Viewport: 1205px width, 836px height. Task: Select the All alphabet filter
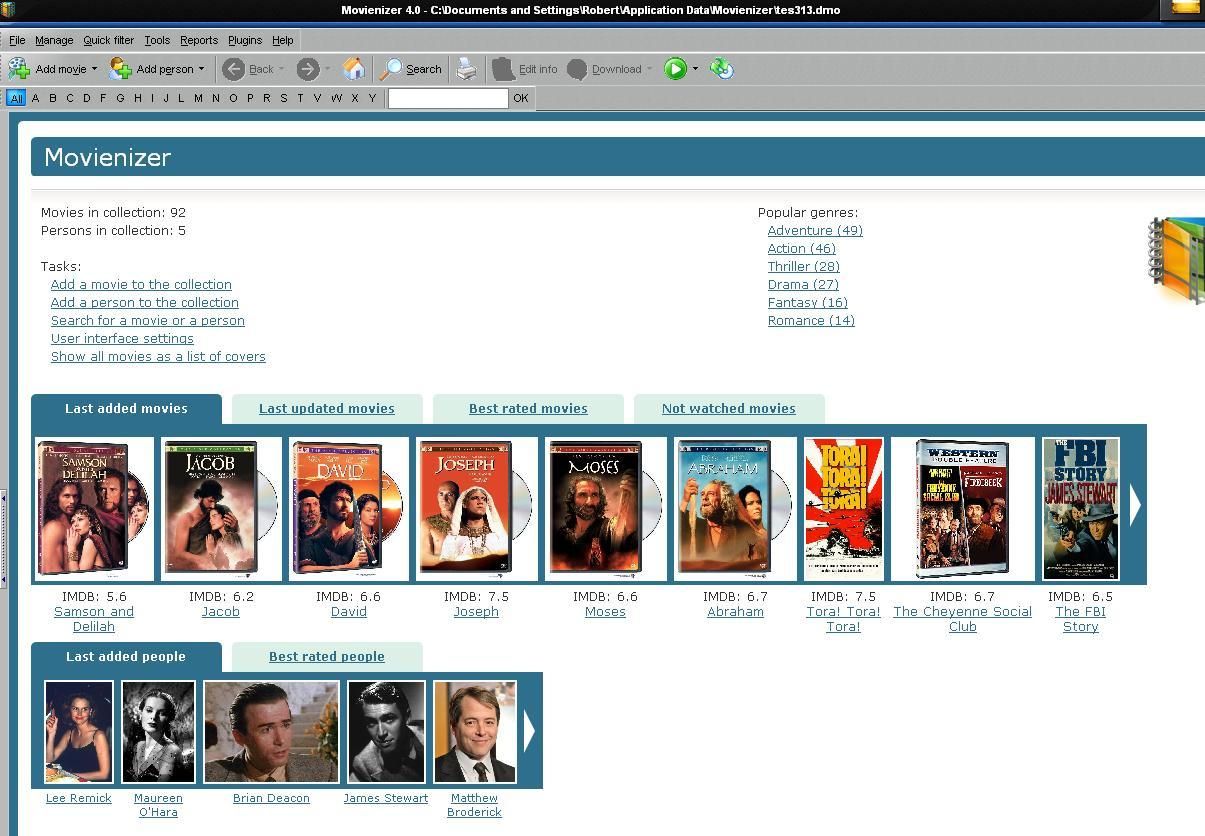(16, 98)
